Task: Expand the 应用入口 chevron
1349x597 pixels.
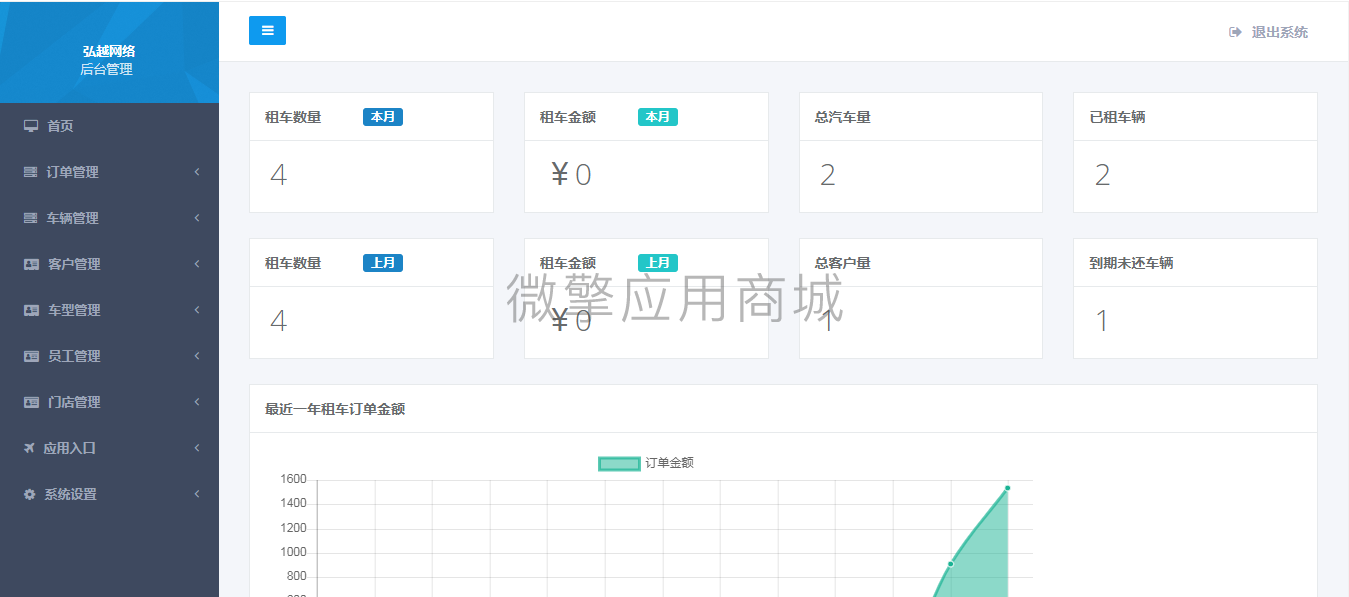Action: [197, 448]
